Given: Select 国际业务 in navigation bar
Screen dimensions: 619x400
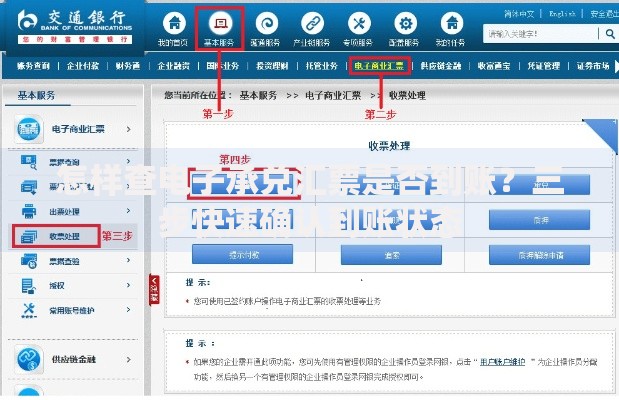Looking at the screenshot, I should (x=223, y=66).
